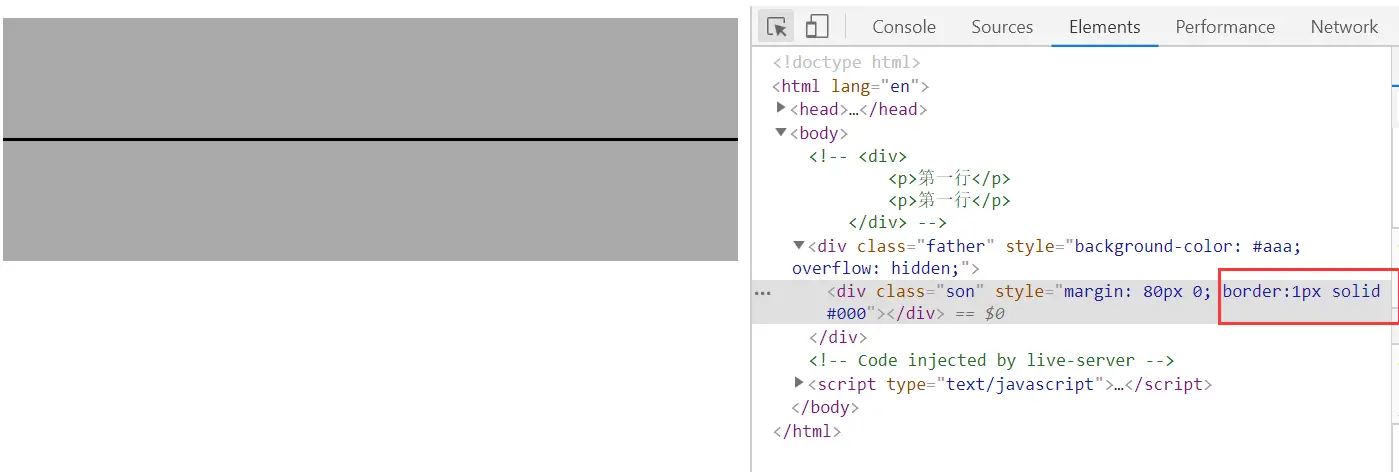Click the closing body tag
The height and width of the screenshot is (472, 1399).
pyautogui.click(x=825, y=407)
